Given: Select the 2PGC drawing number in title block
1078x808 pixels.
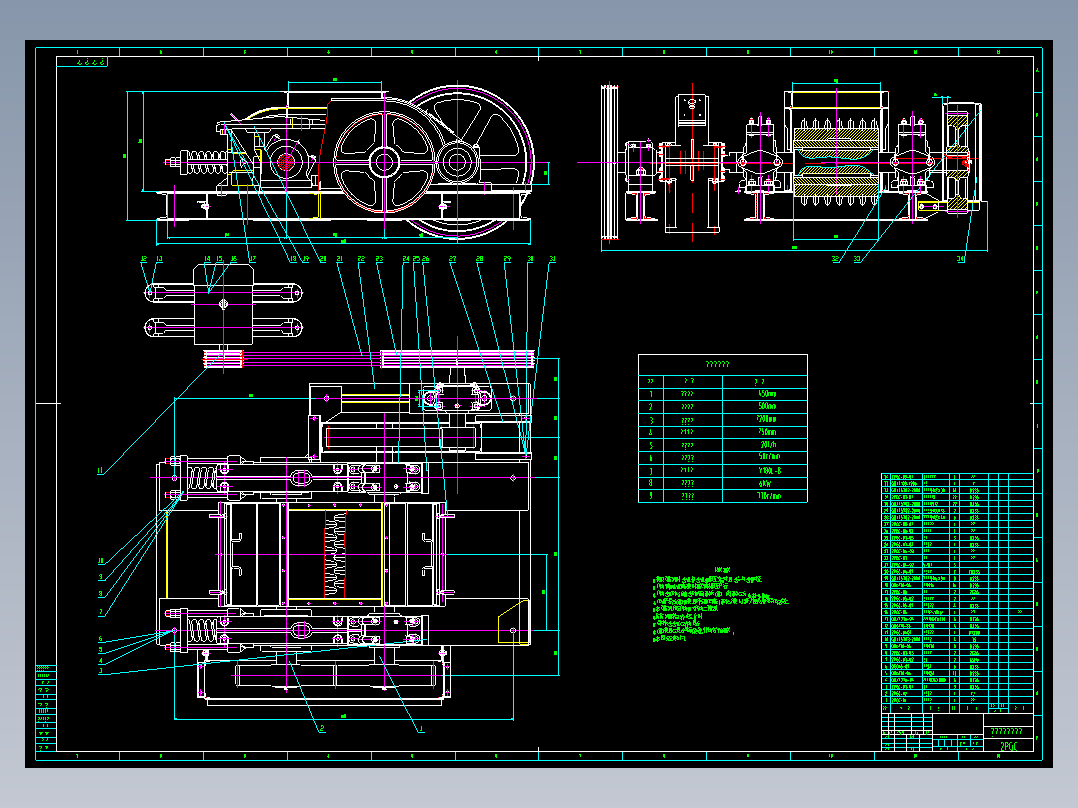Looking at the screenshot, I should click(1008, 746).
